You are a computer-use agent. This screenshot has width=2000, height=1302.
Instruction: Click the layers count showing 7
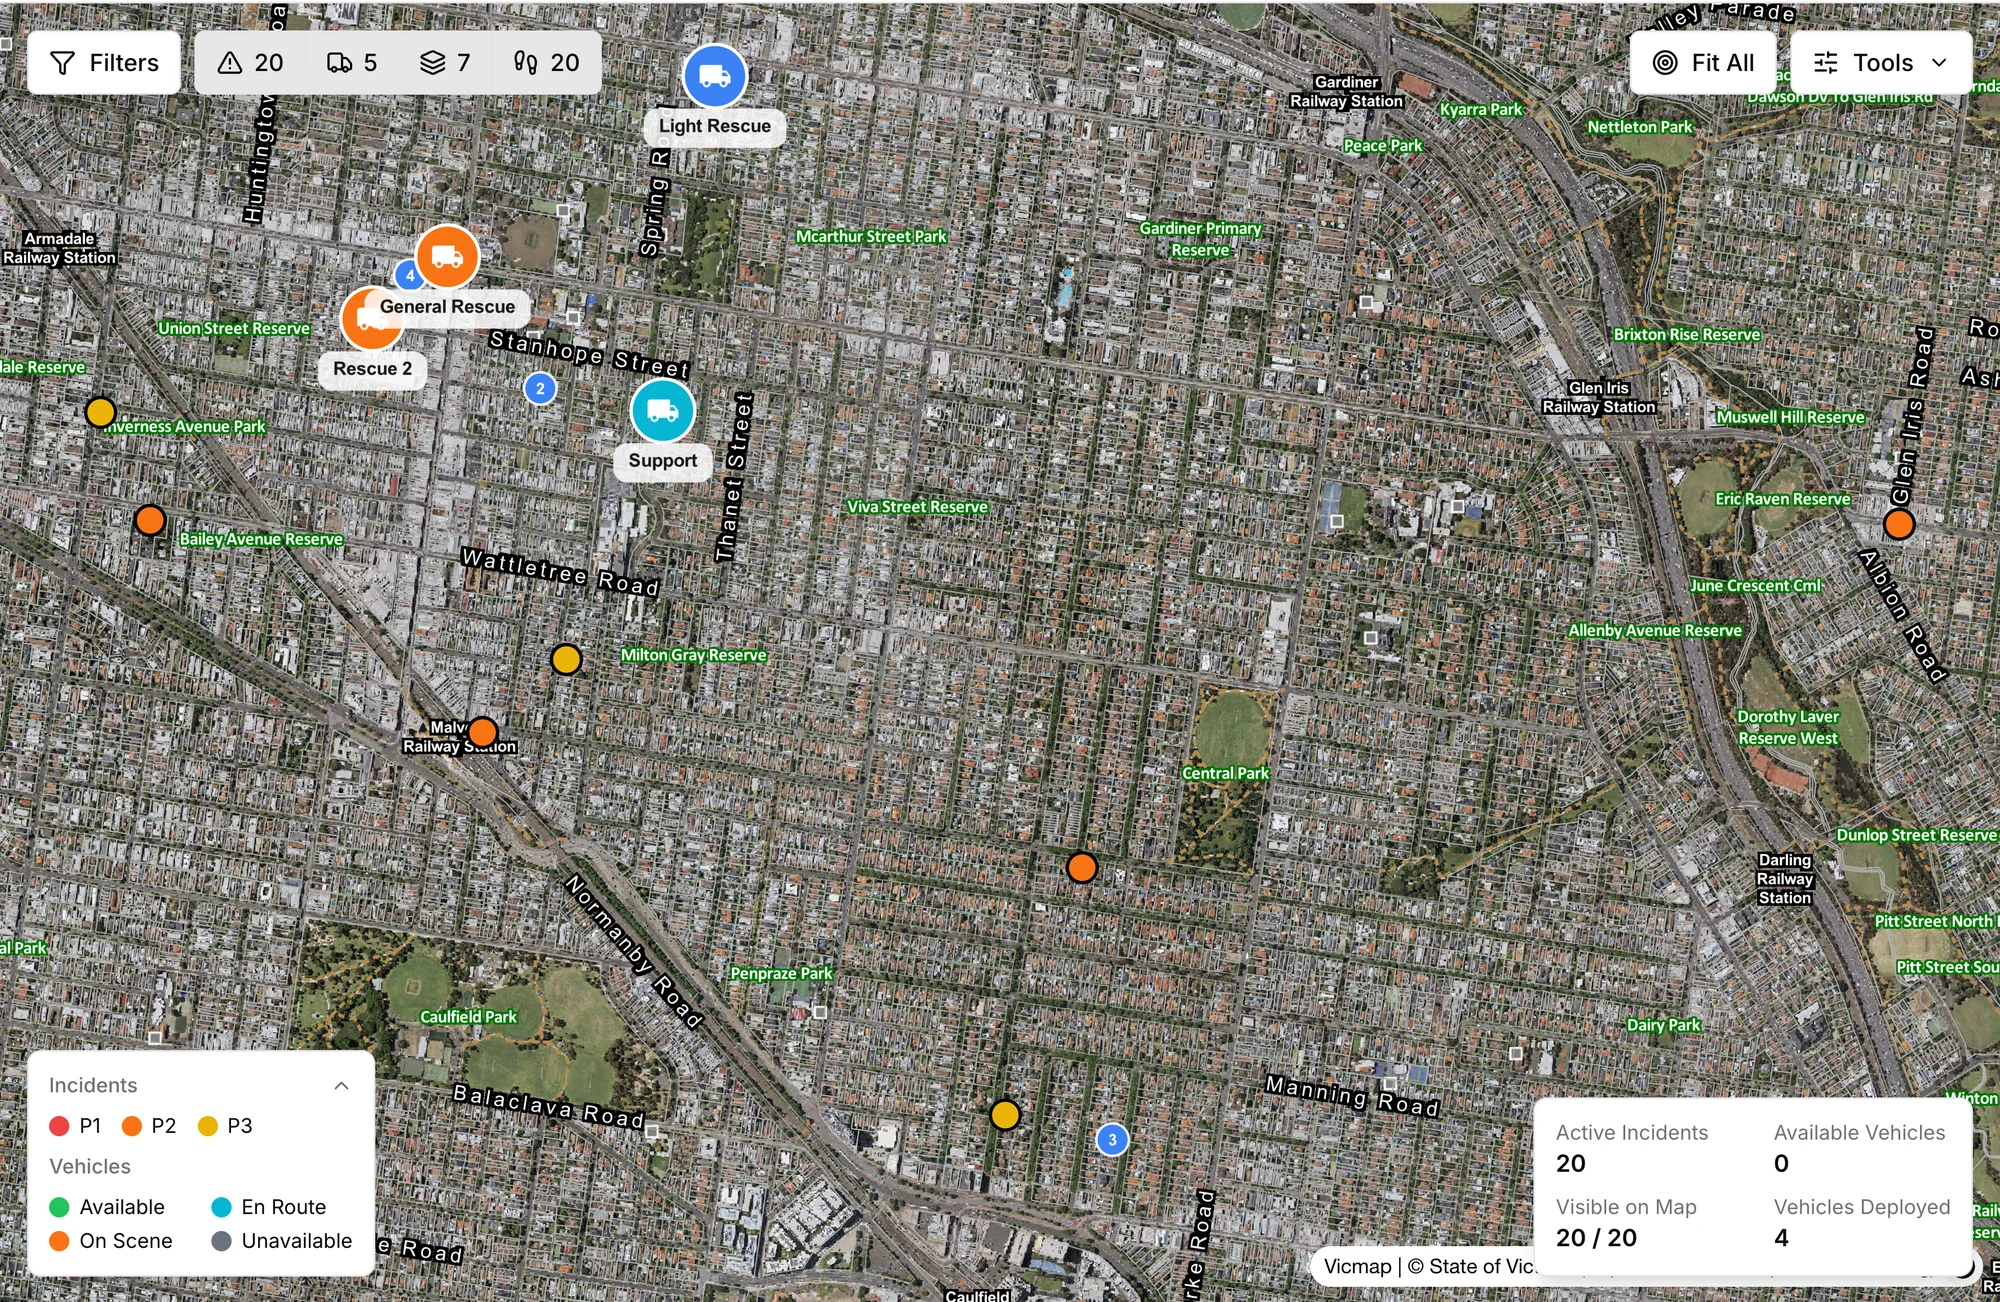pyautogui.click(x=445, y=63)
